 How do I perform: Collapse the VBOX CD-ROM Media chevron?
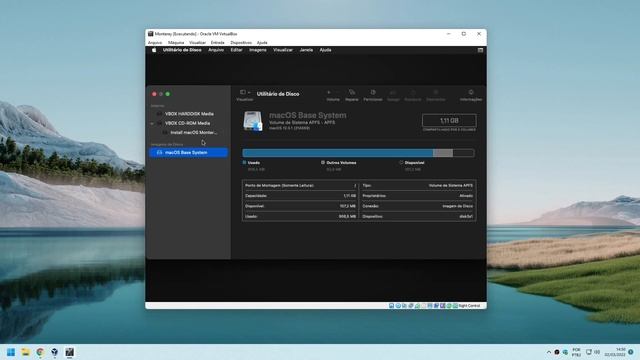[x=153, y=123]
